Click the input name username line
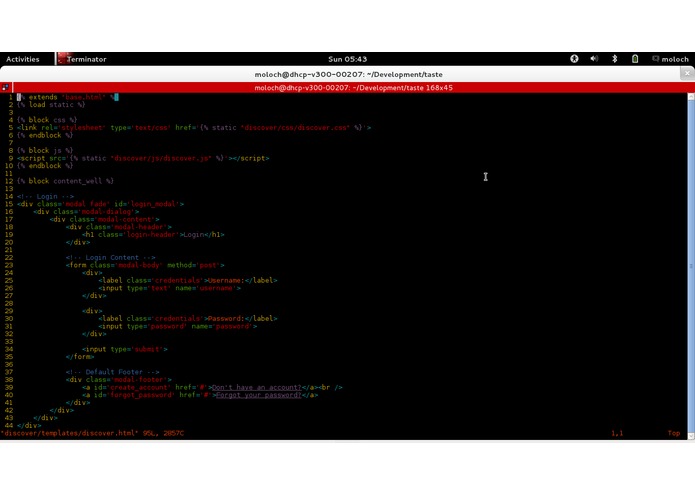Viewport: 695px width, 494px height. (x=169, y=288)
